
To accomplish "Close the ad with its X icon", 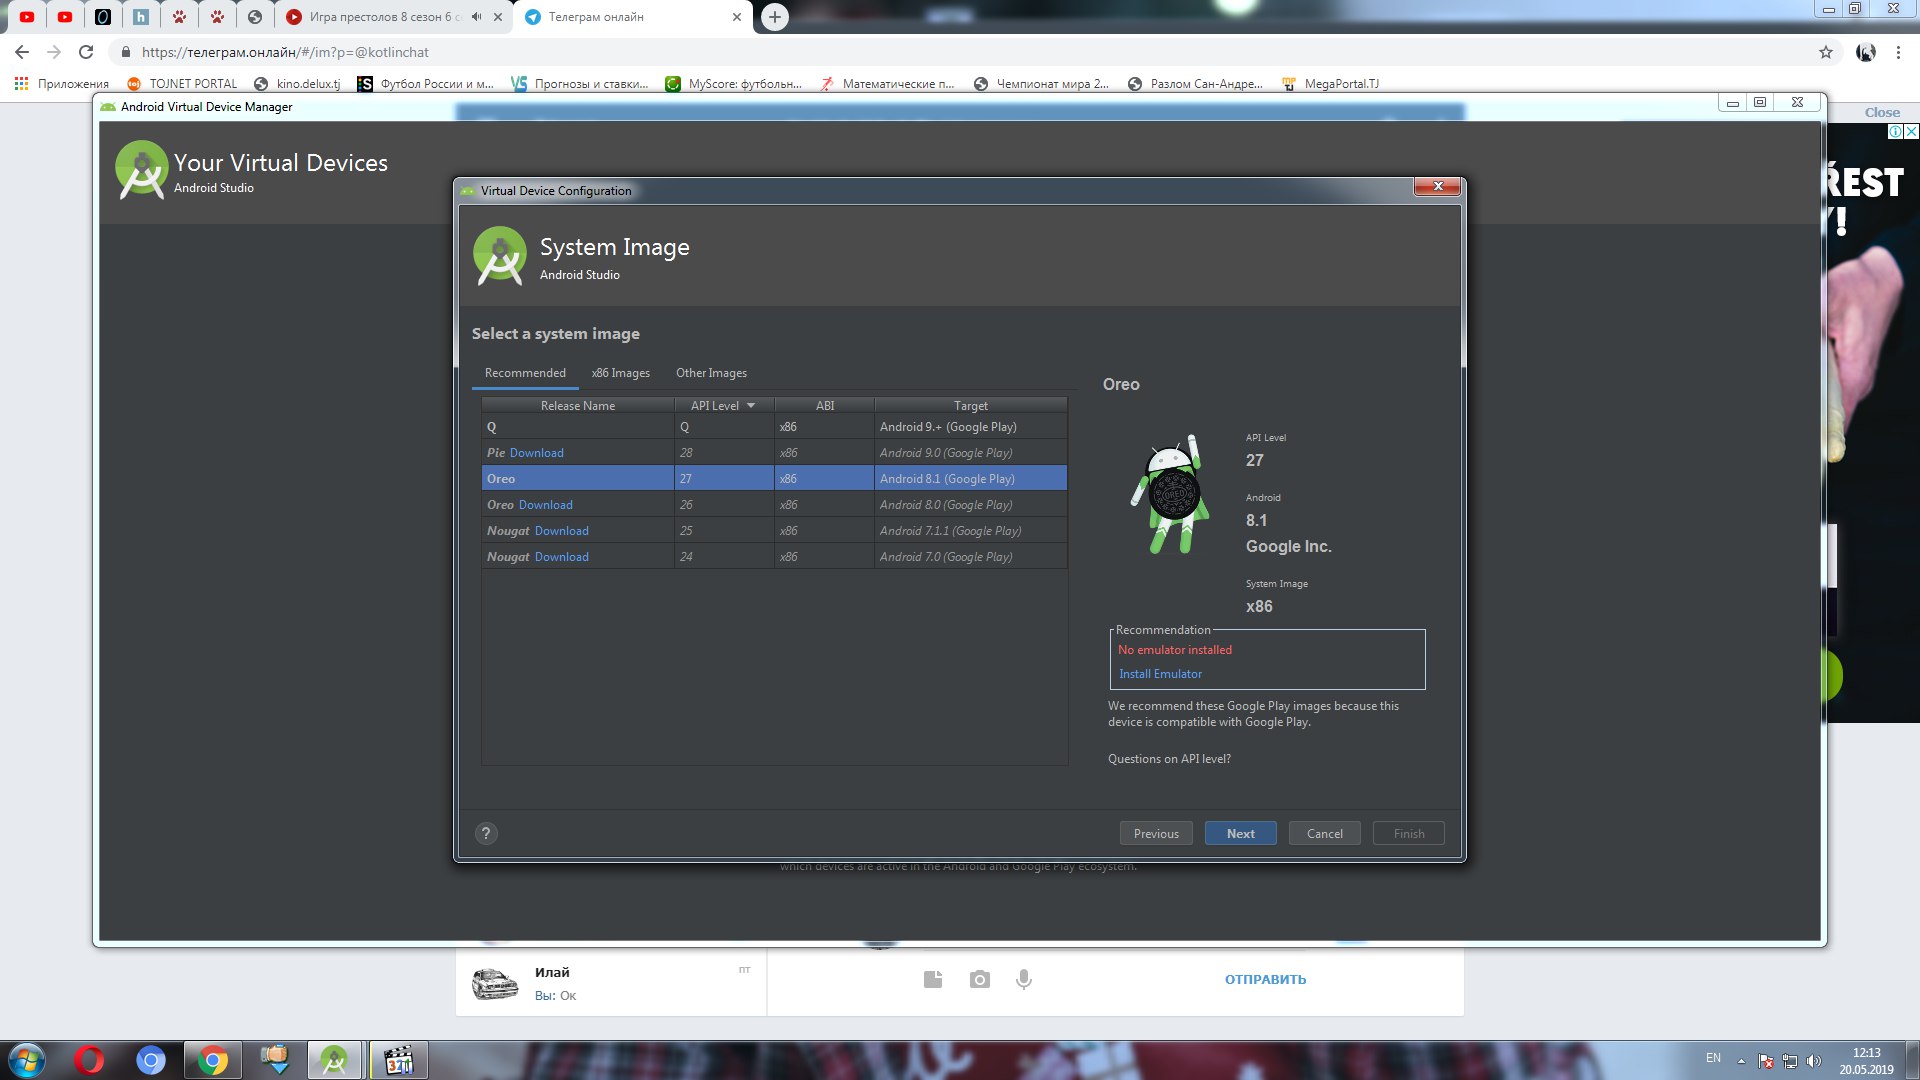I will pos(1911,131).
